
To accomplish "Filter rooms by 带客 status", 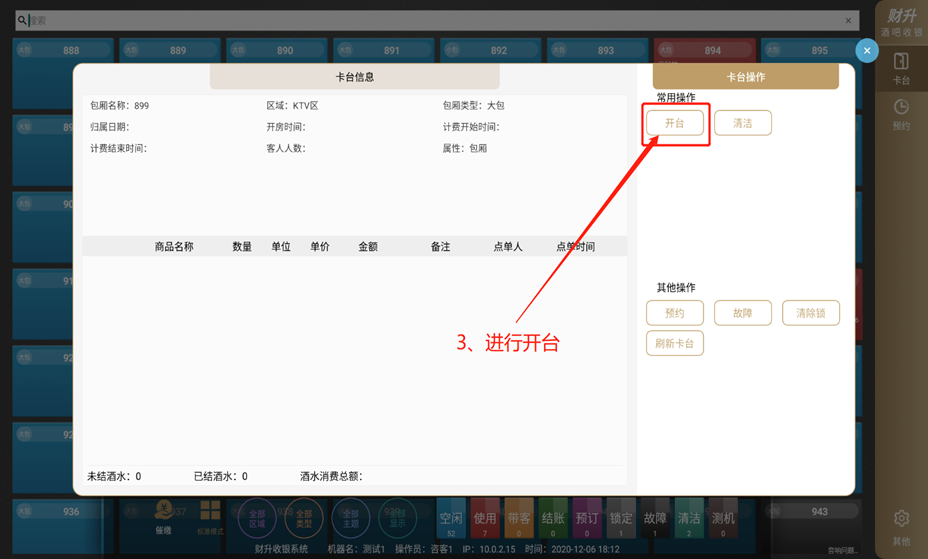I will click(x=519, y=519).
